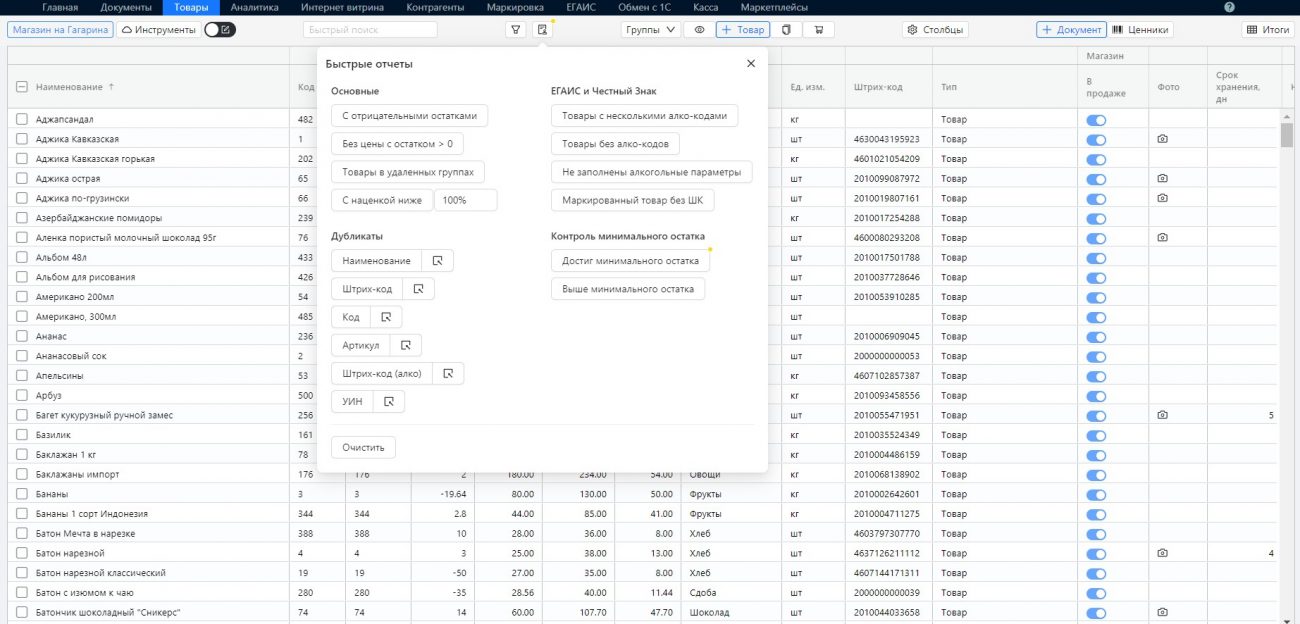The height and width of the screenshot is (624, 1300).
Task: Click select-duplicates icon next to Штрих-код (алко)
Action: pos(448,374)
